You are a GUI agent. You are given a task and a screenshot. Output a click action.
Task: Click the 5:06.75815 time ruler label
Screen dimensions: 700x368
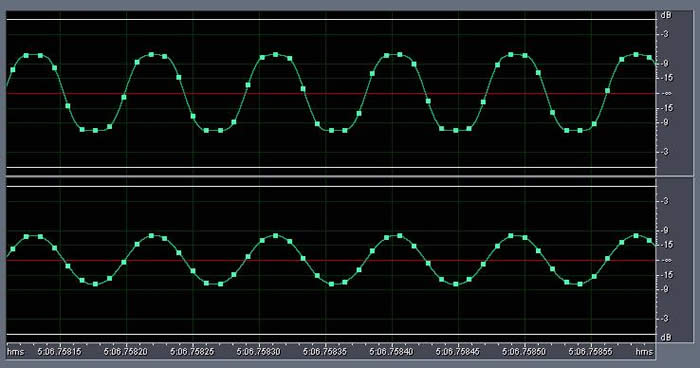pyautogui.click(x=59, y=352)
